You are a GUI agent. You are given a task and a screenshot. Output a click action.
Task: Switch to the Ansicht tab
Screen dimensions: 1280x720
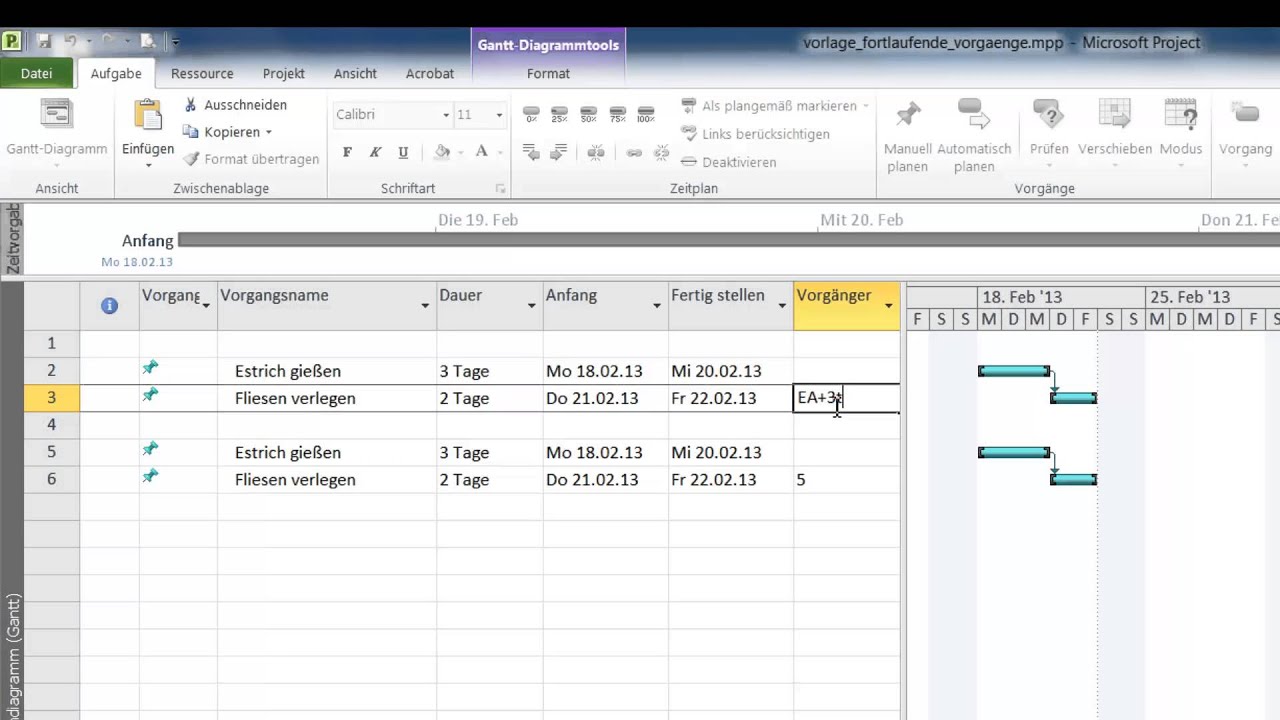click(x=356, y=73)
